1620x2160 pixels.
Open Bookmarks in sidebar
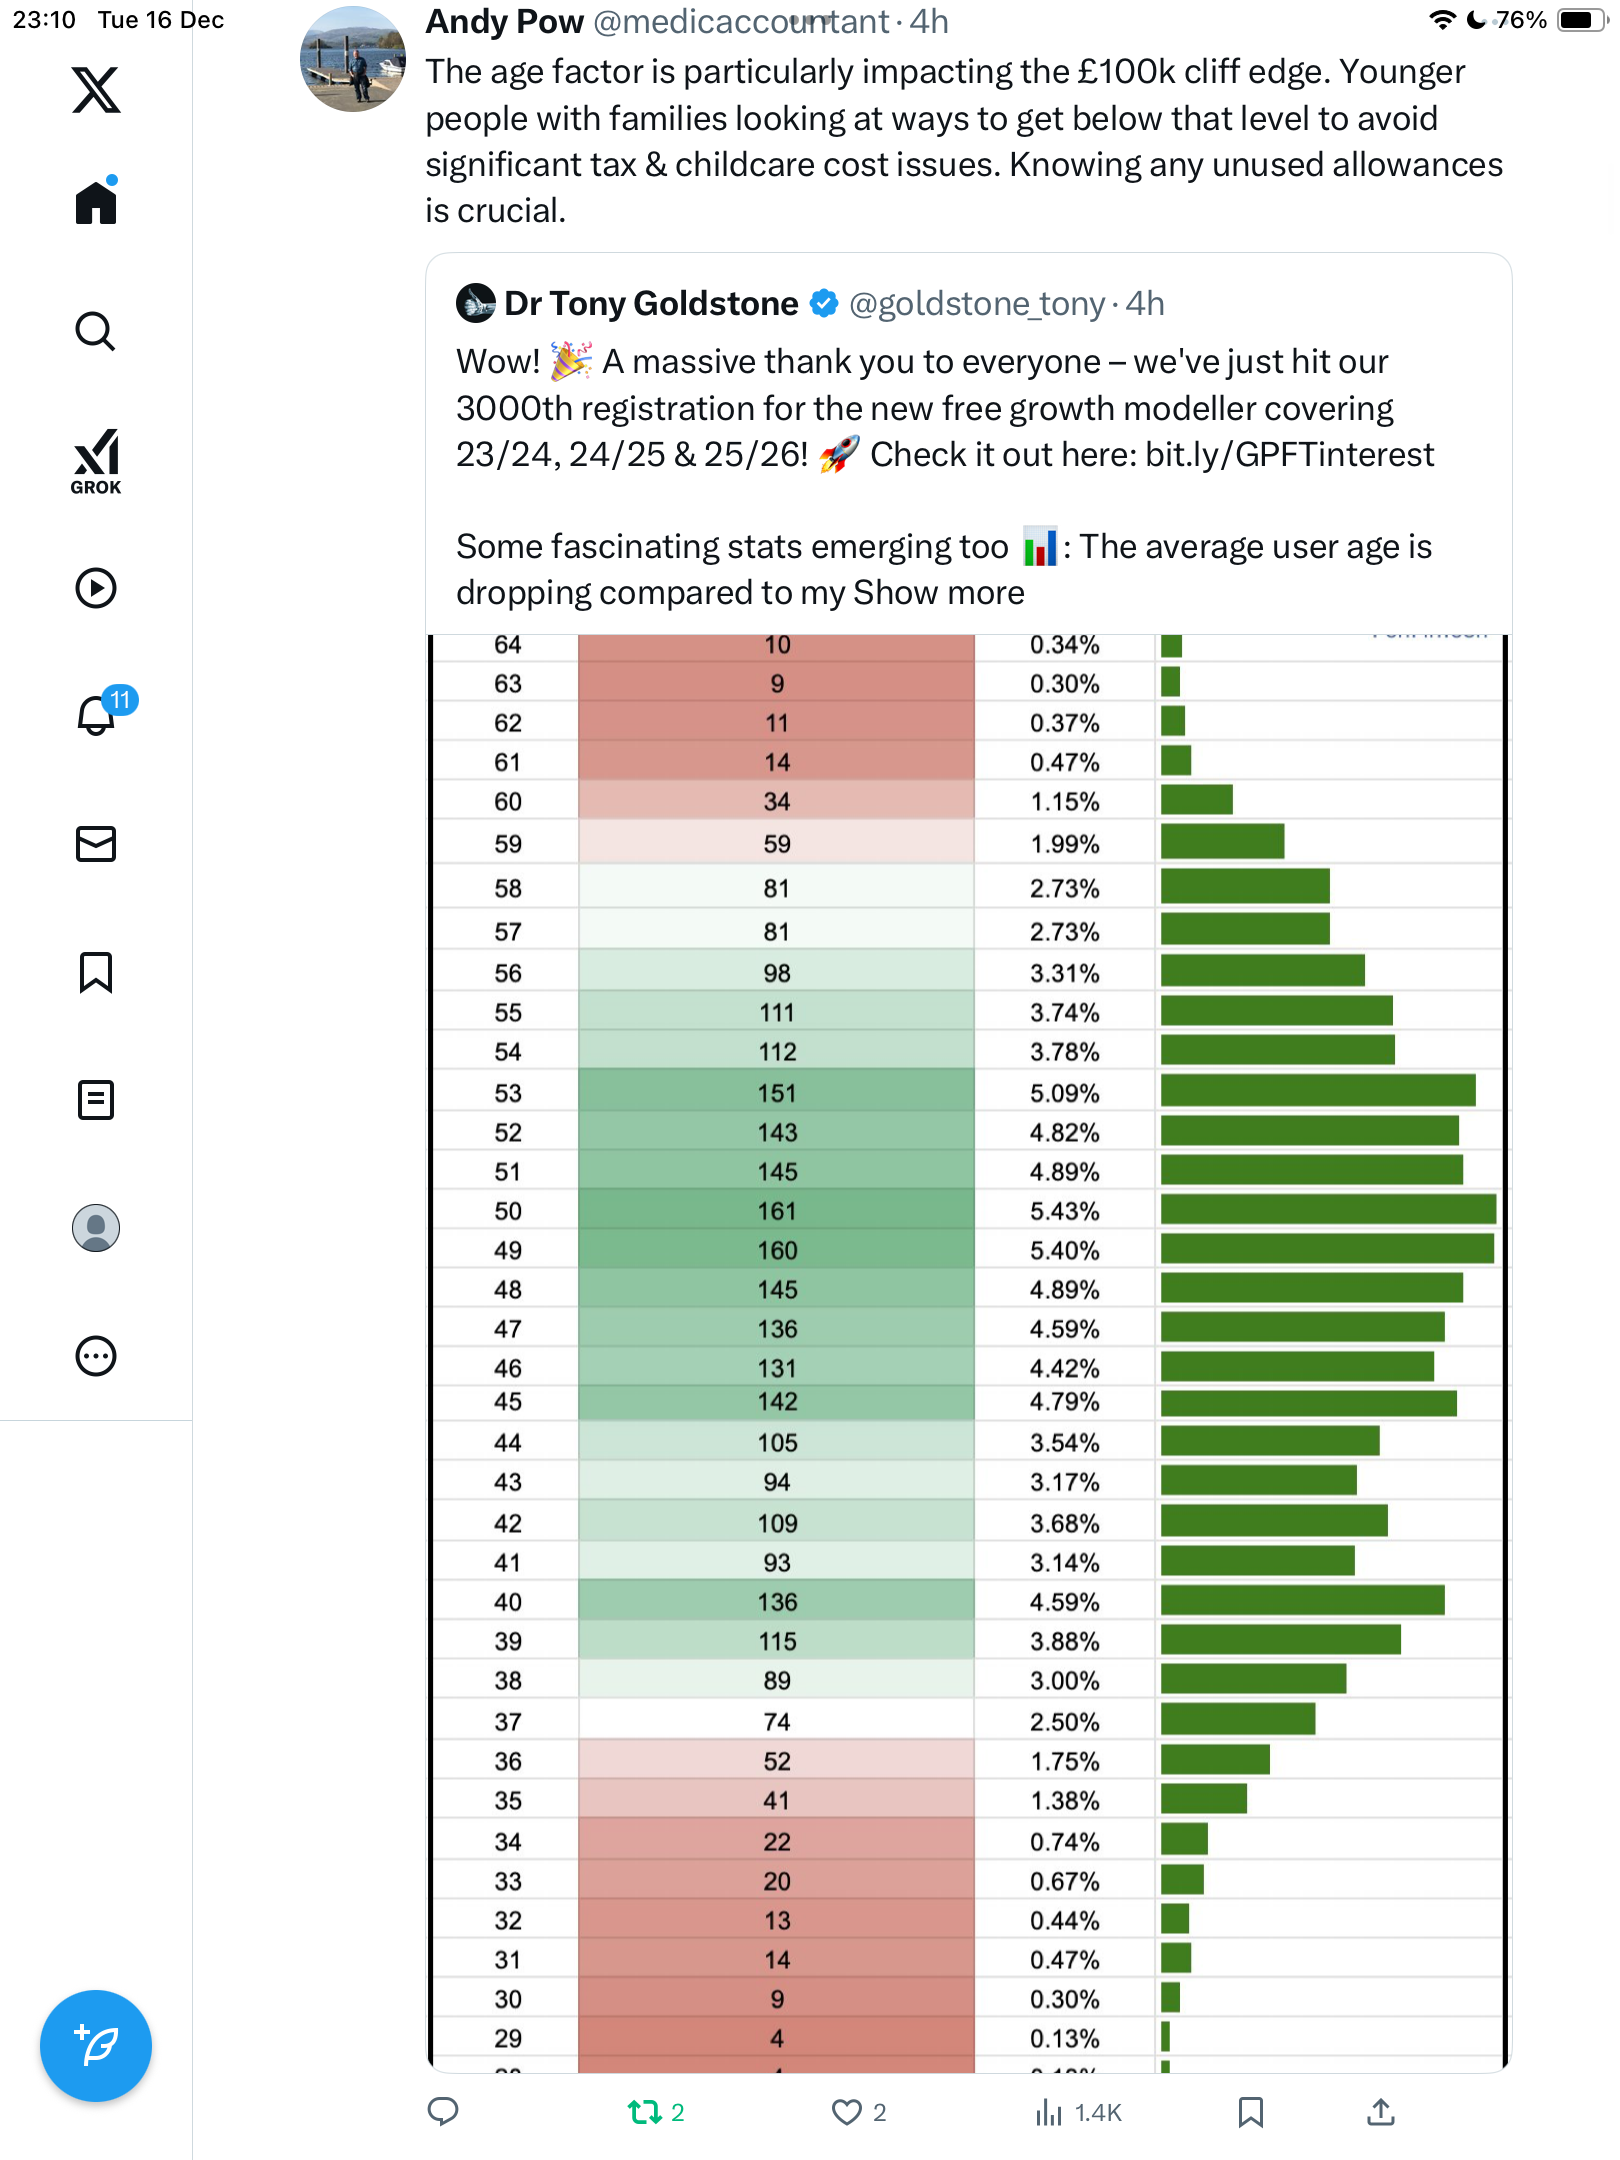[x=96, y=972]
